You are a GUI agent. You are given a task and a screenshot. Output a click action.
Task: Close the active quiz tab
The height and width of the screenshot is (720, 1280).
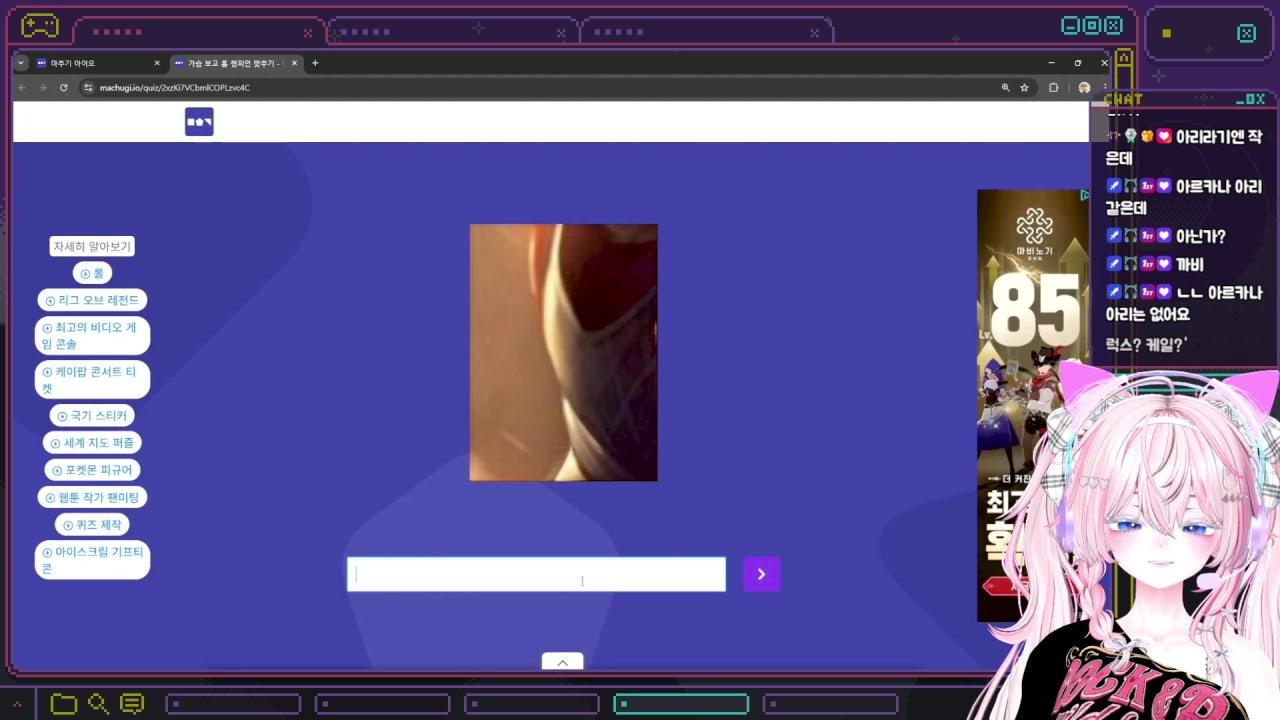pos(294,63)
